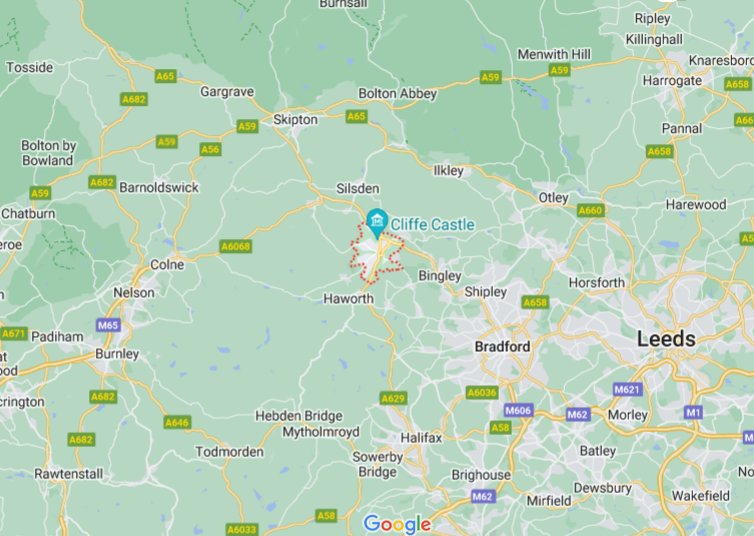Click the M65 motorway shield near Nelson
The height and width of the screenshot is (536, 754).
[x=108, y=325]
